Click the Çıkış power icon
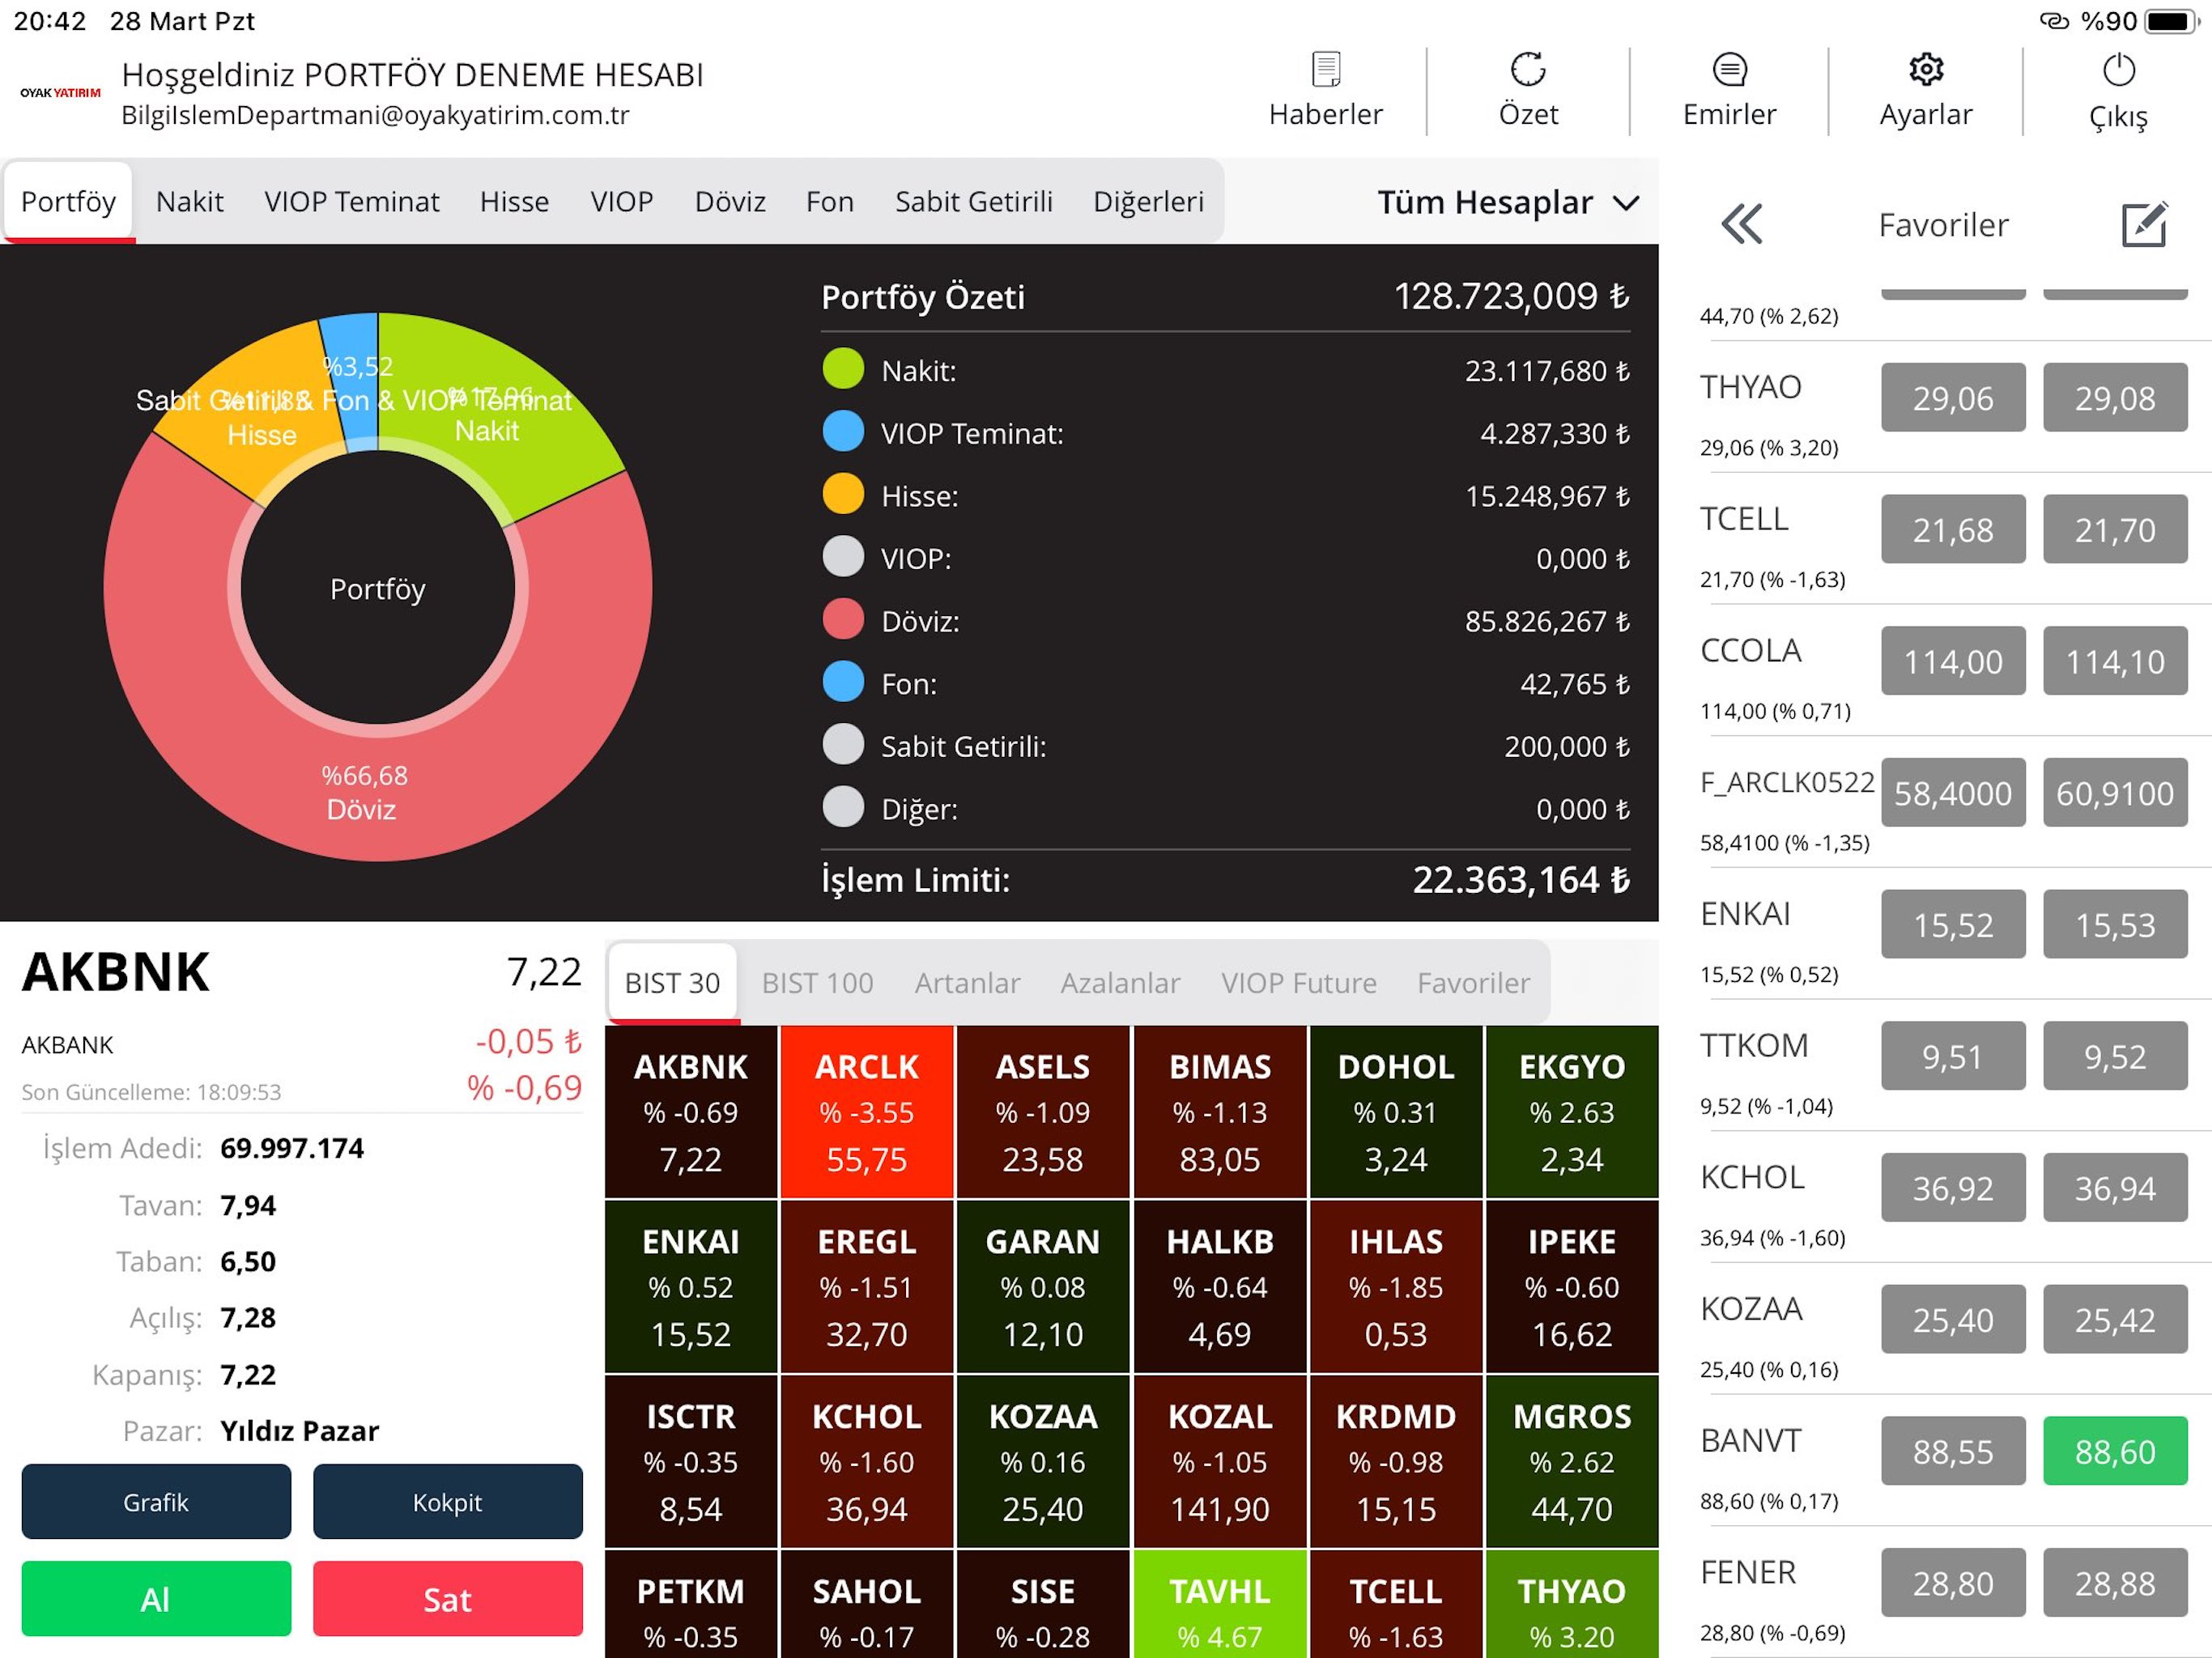Image resolution: width=2212 pixels, height=1658 pixels. pos(2118,70)
